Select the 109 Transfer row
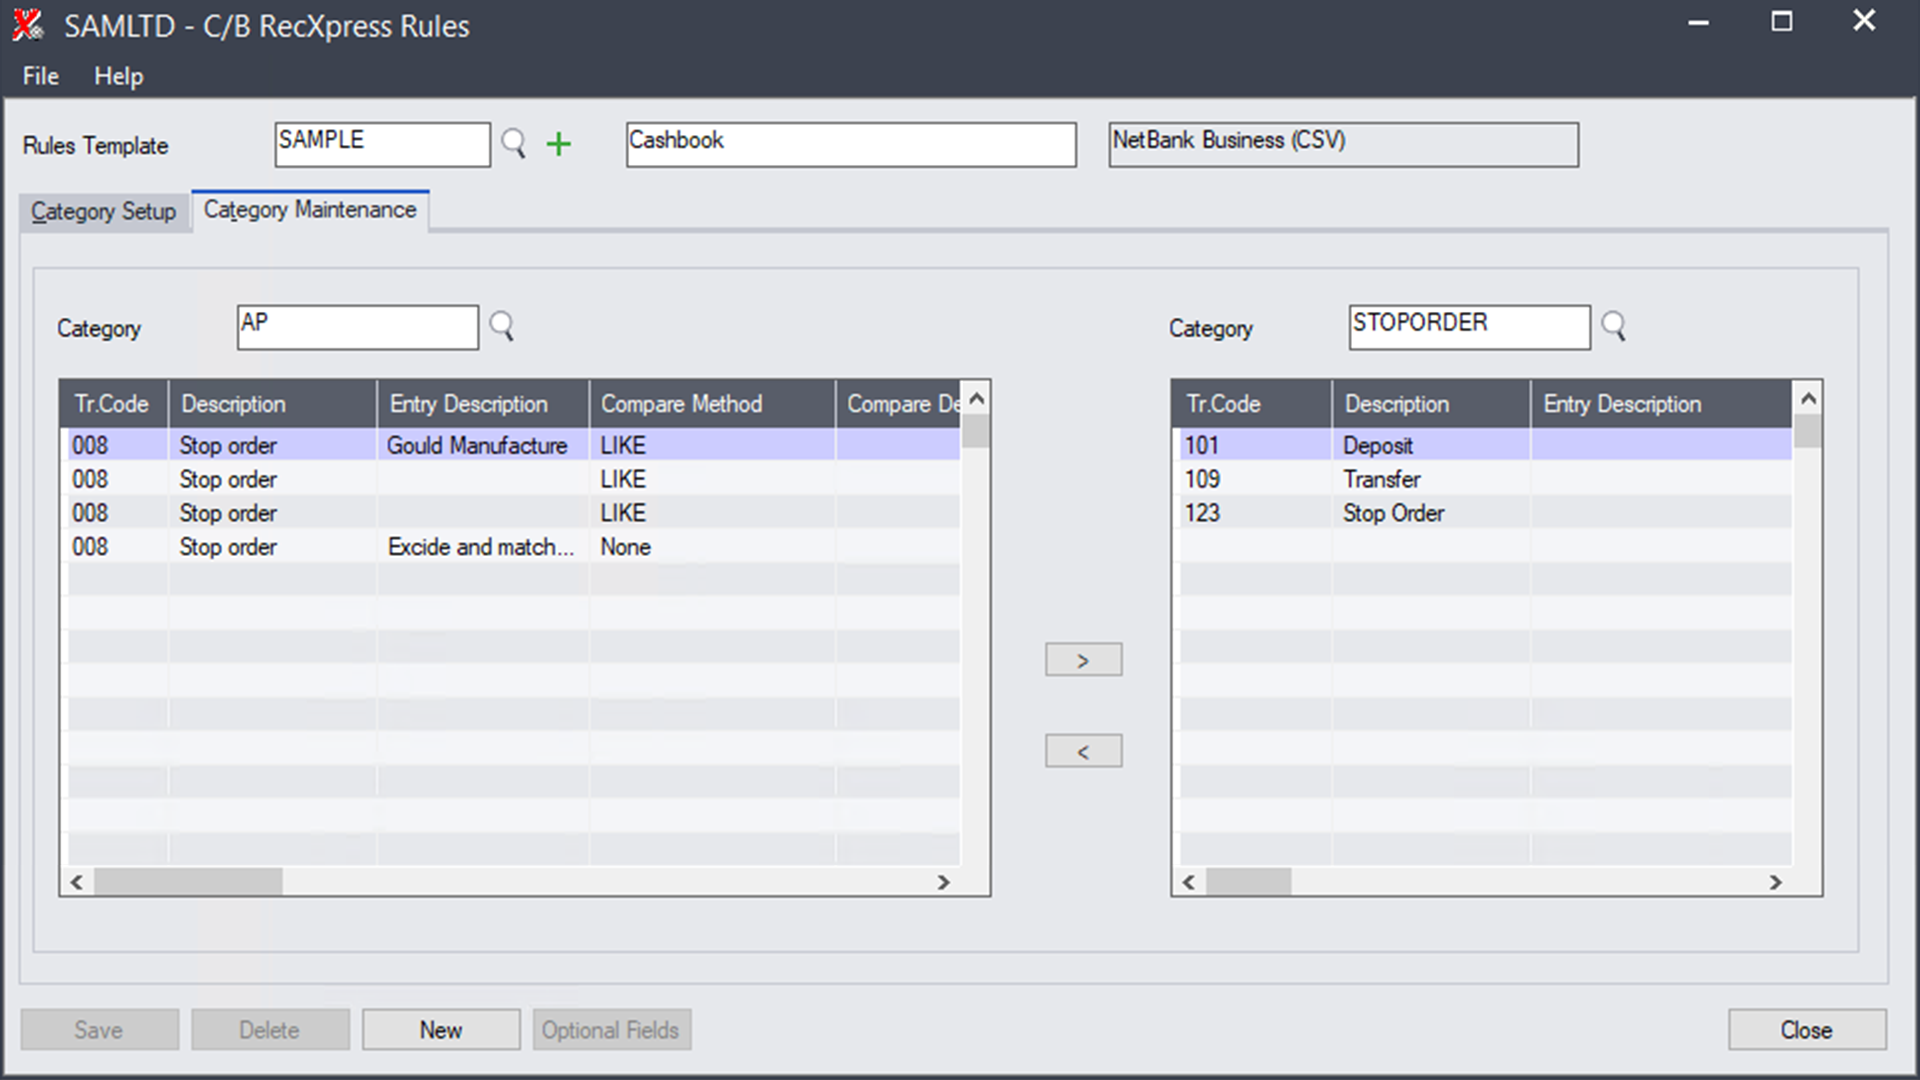This screenshot has height=1080, width=1920. pos(1381,480)
